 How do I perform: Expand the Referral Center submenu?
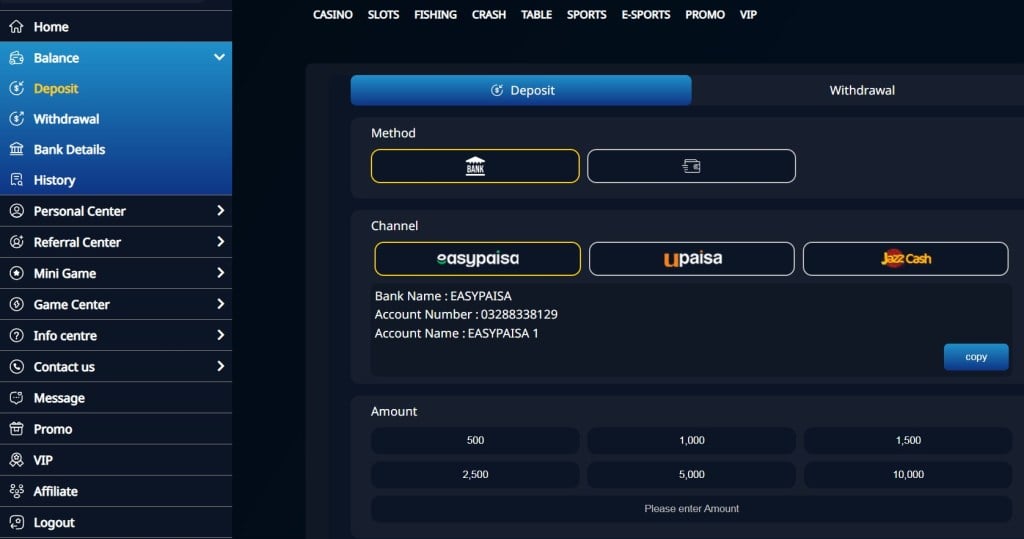point(220,242)
